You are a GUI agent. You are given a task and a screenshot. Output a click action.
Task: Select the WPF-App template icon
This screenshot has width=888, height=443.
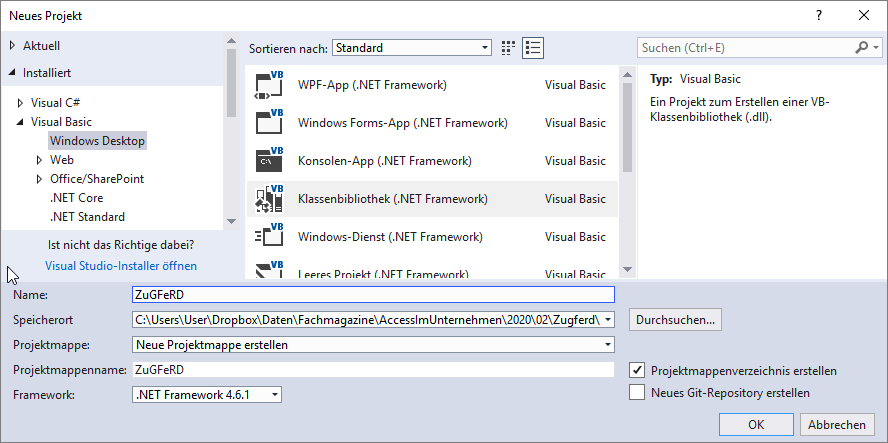[269, 85]
